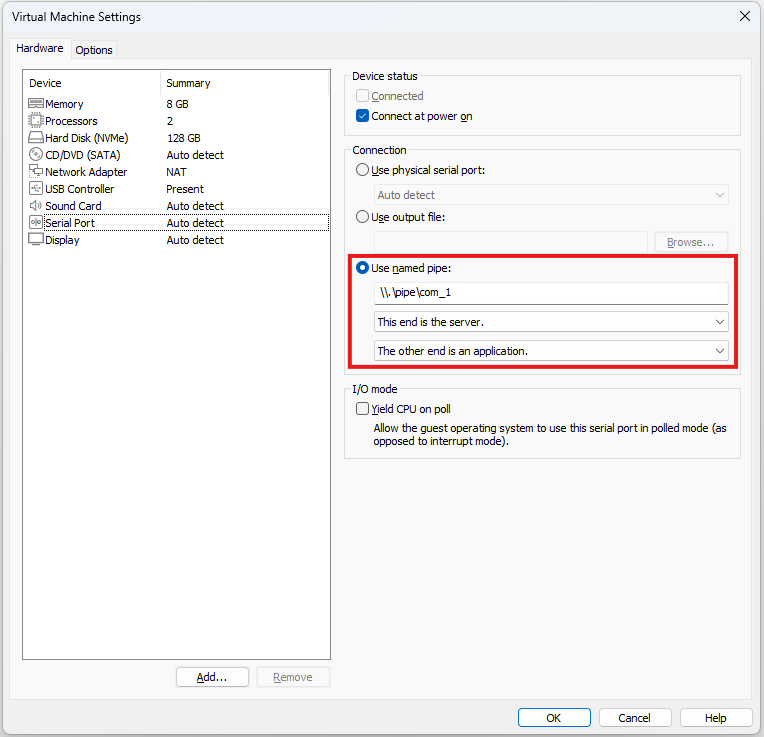
Task: Expand 'This end is the server' dropdown
Action: 551,322
